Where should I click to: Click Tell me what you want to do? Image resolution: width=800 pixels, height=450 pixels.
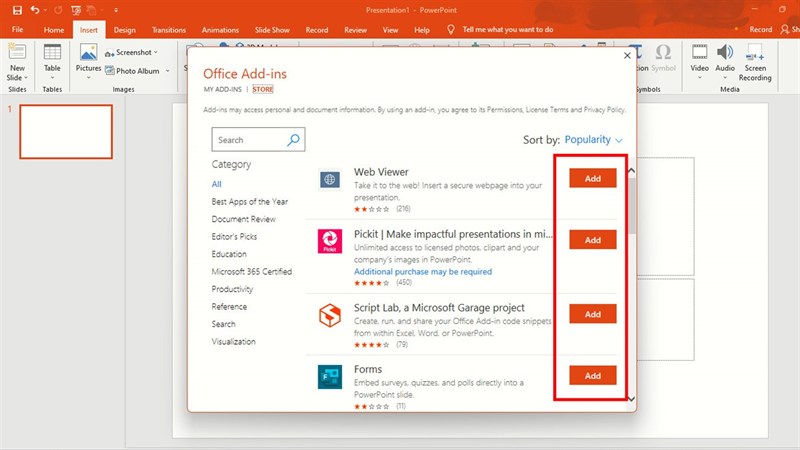[x=507, y=30]
